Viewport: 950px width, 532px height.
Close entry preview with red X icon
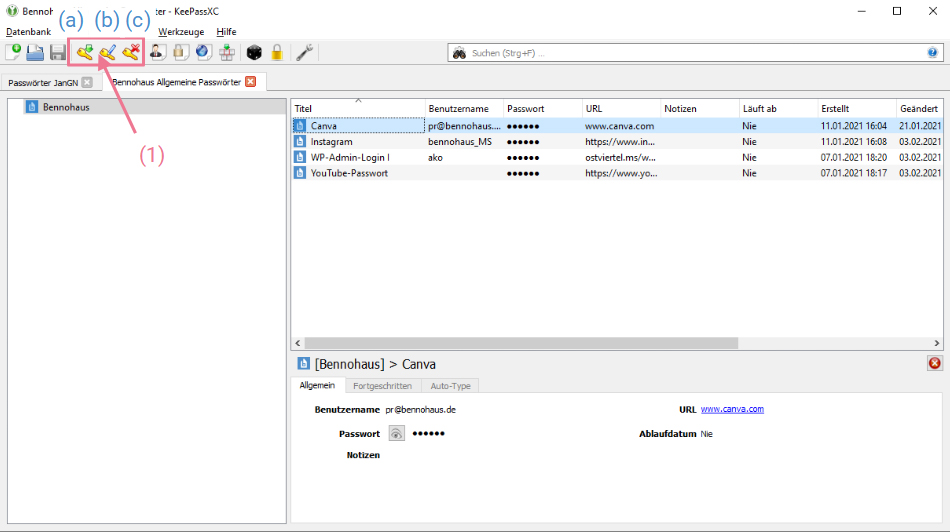935,363
